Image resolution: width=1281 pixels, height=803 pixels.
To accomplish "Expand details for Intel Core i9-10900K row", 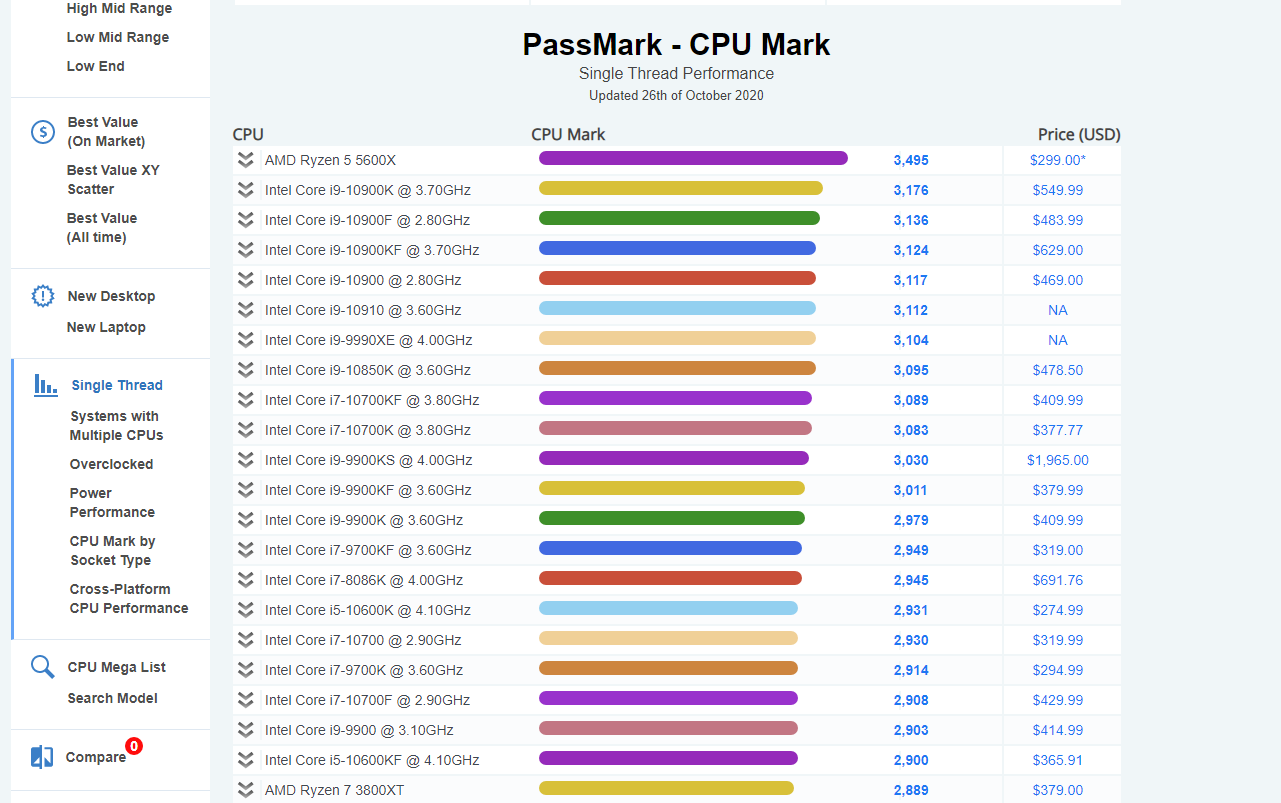I will click(246, 190).
